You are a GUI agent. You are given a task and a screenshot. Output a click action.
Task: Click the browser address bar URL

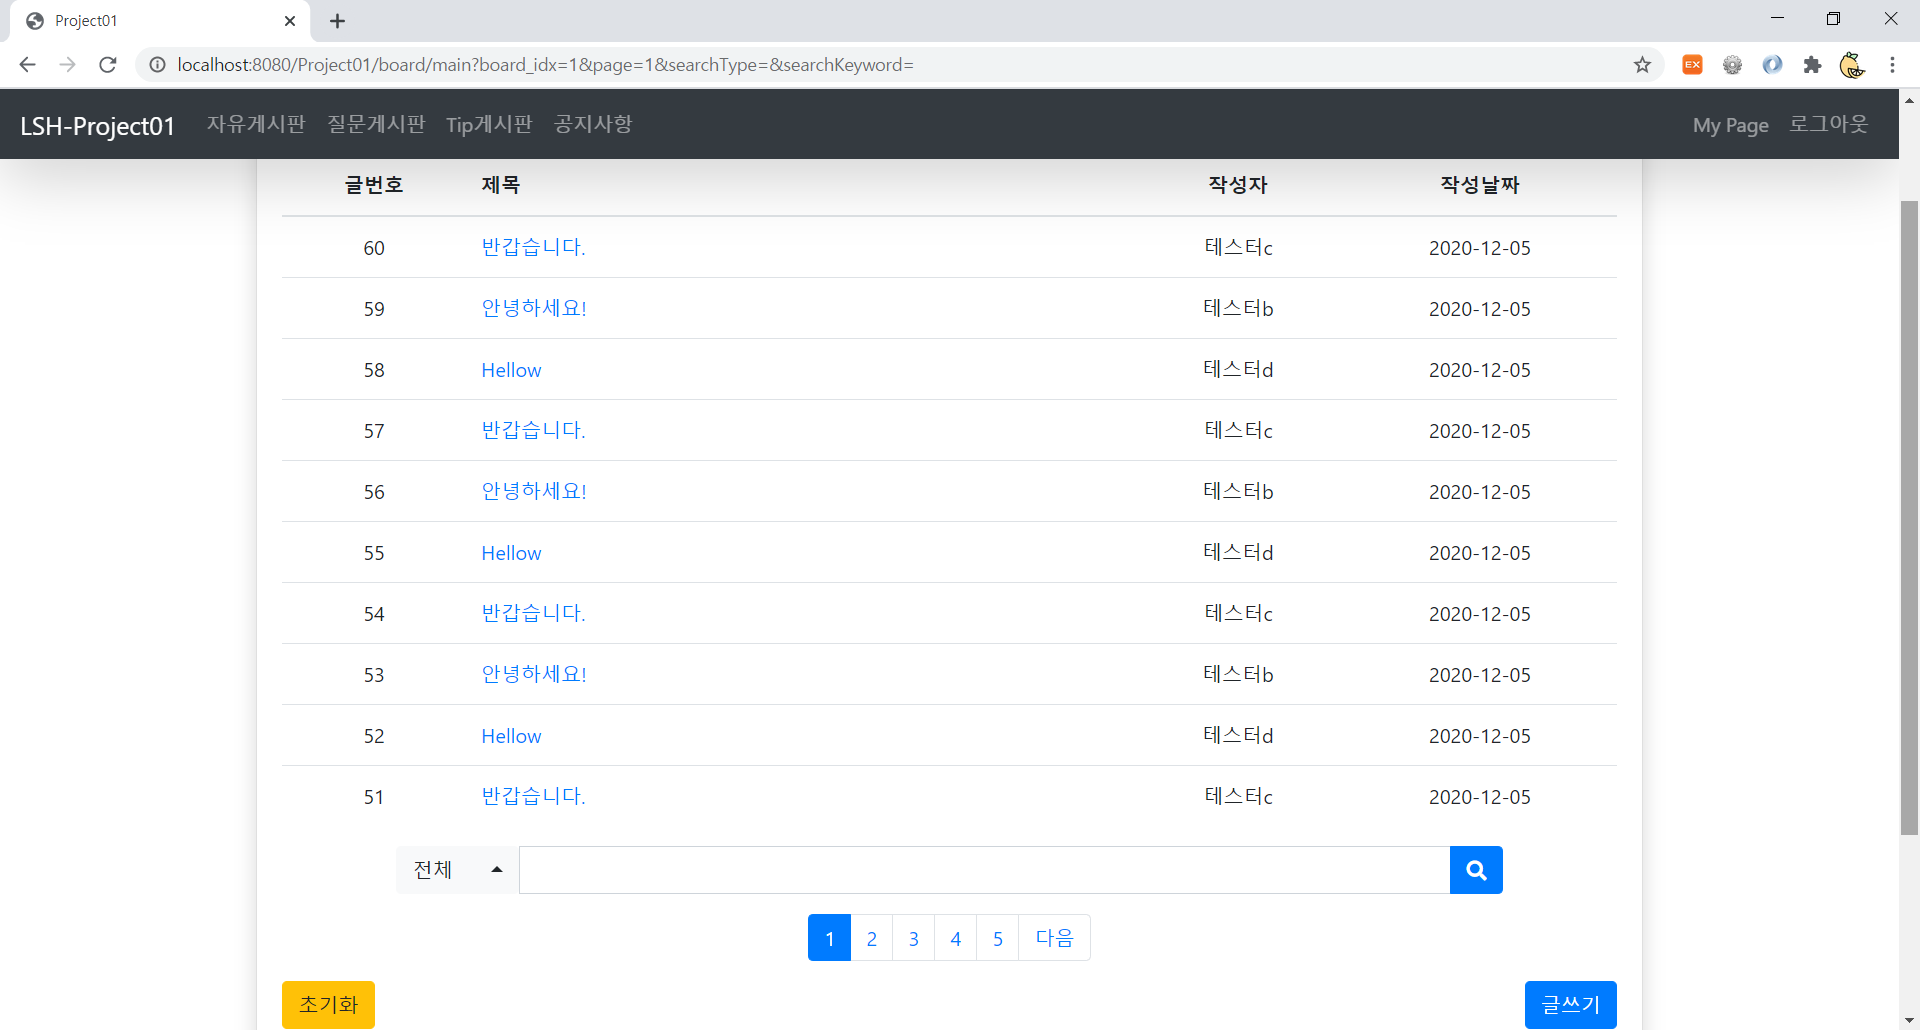pos(545,65)
